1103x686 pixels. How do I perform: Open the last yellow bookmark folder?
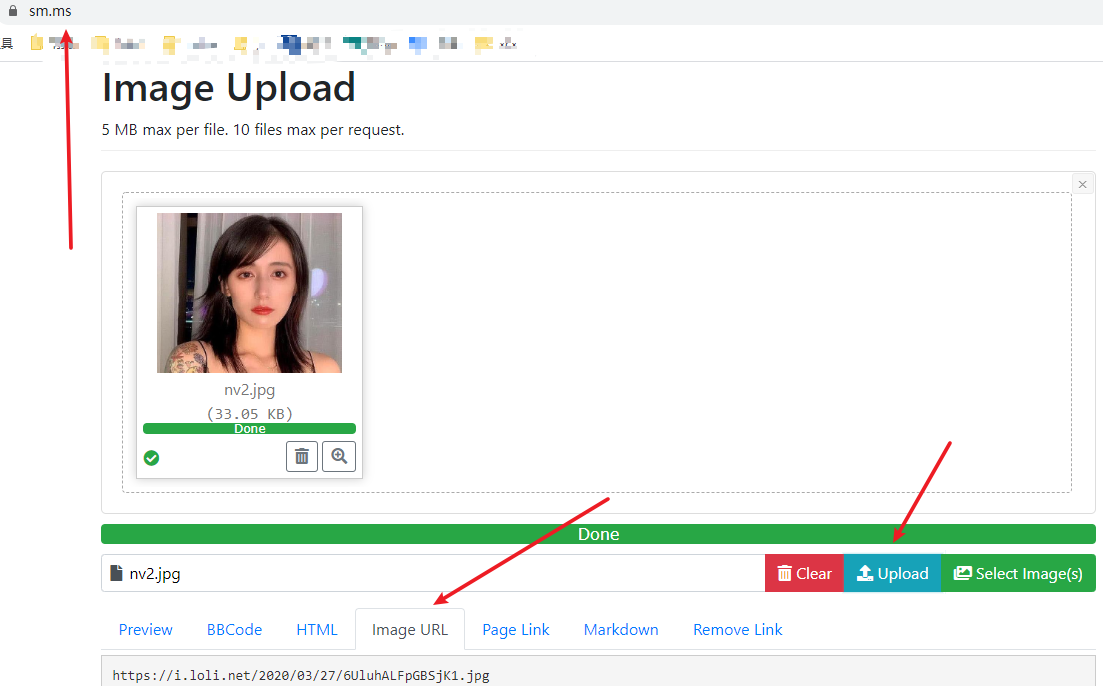point(483,44)
